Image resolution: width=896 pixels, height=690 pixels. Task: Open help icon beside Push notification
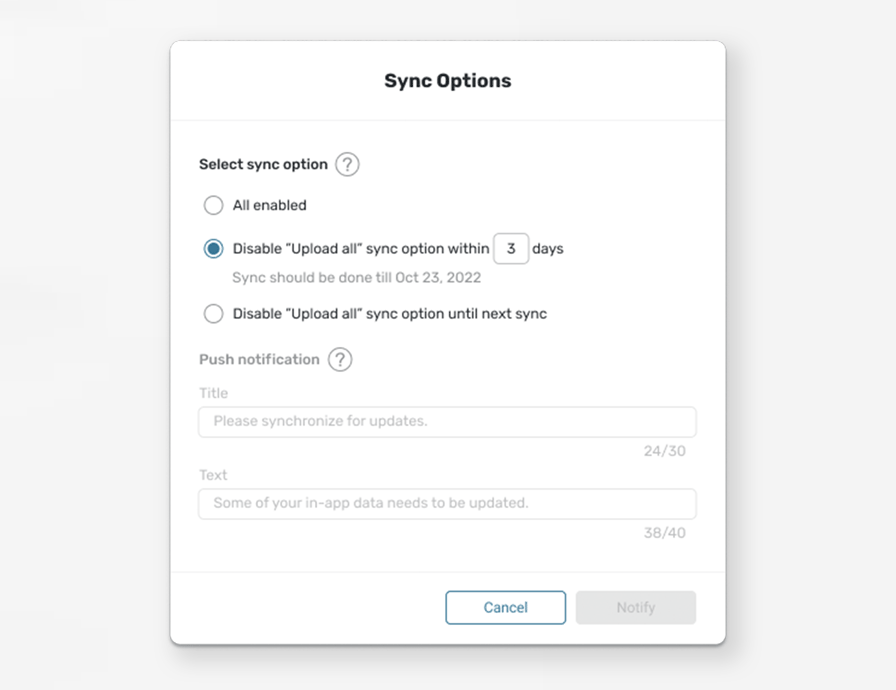point(340,360)
